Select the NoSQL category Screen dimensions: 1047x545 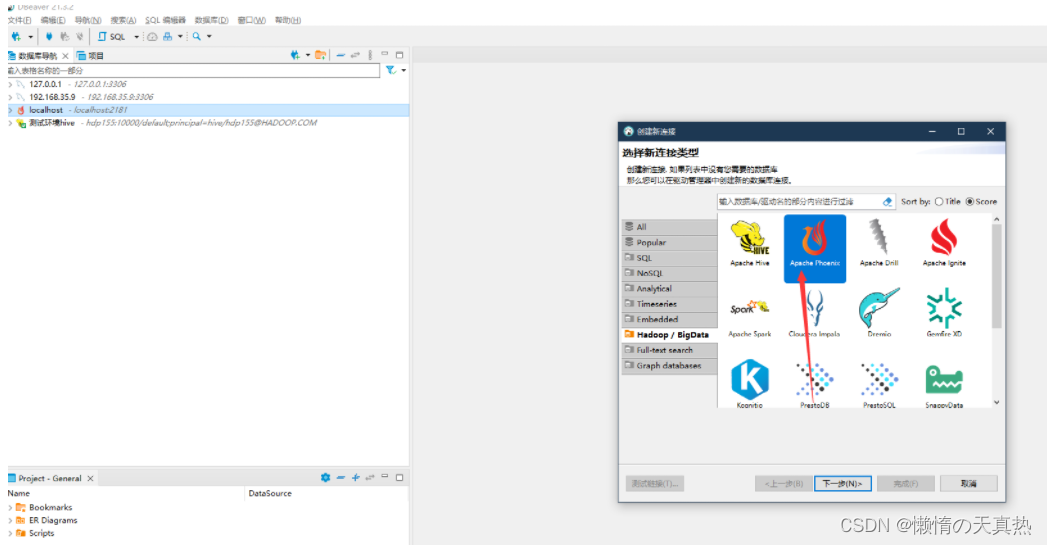pos(669,273)
